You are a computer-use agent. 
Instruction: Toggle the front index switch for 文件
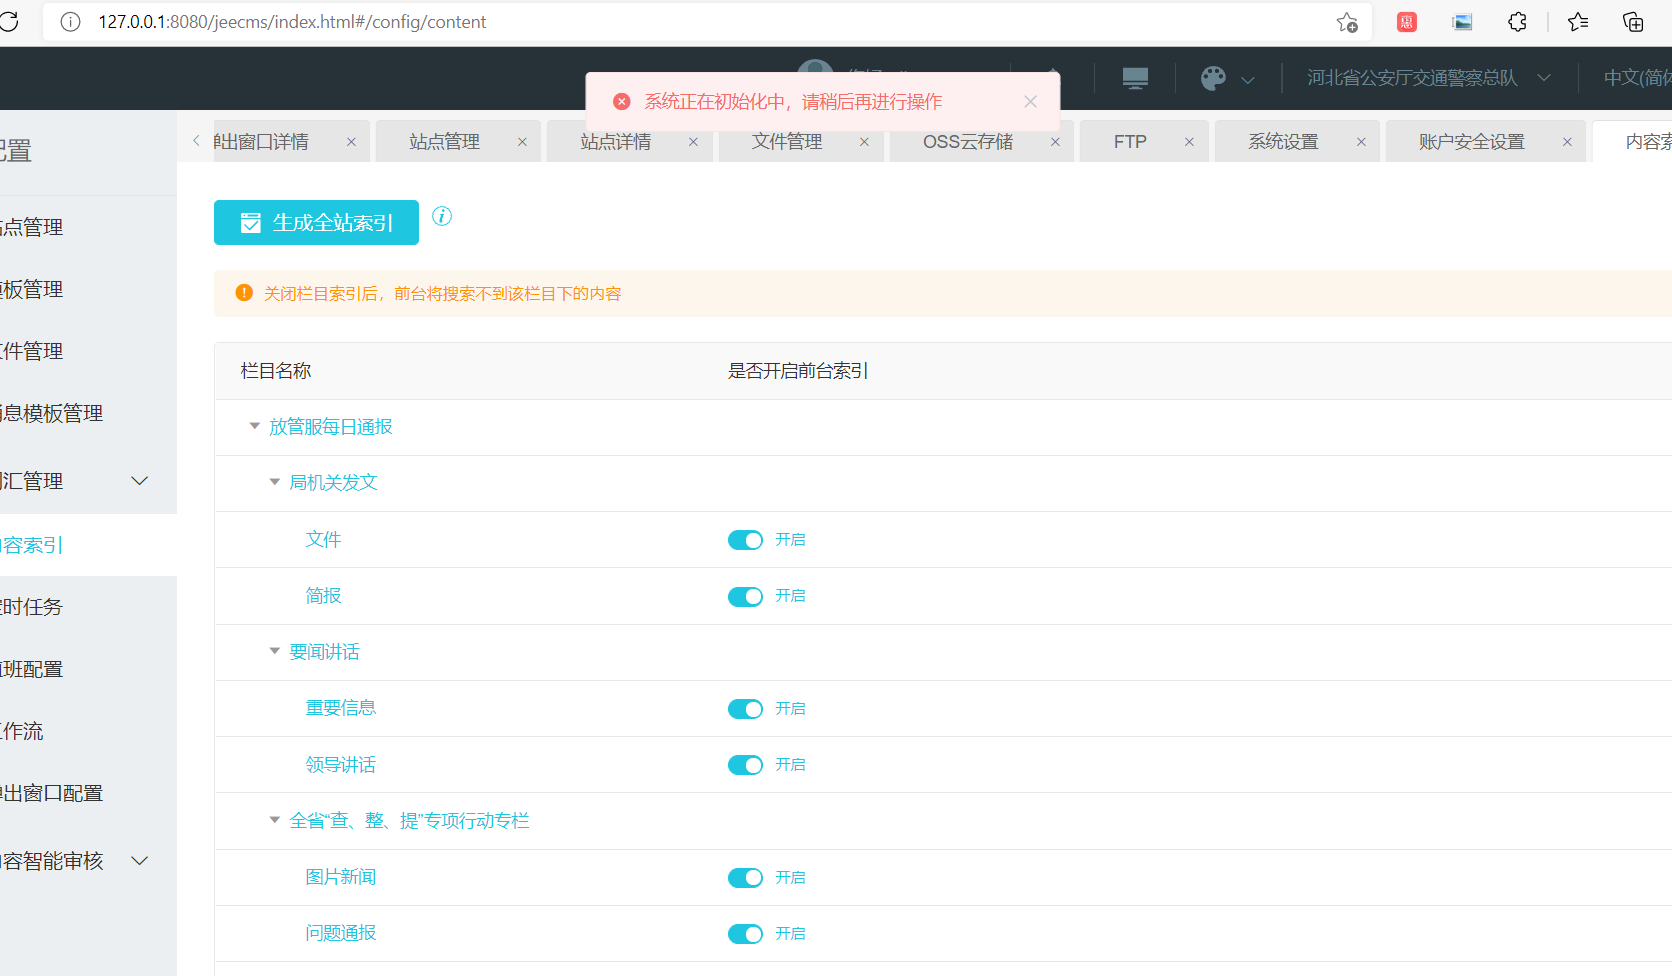pyautogui.click(x=745, y=540)
